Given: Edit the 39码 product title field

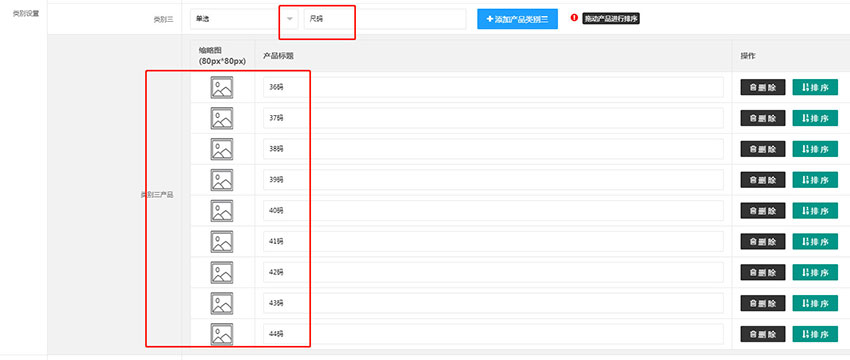Looking at the screenshot, I should [493, 180].
